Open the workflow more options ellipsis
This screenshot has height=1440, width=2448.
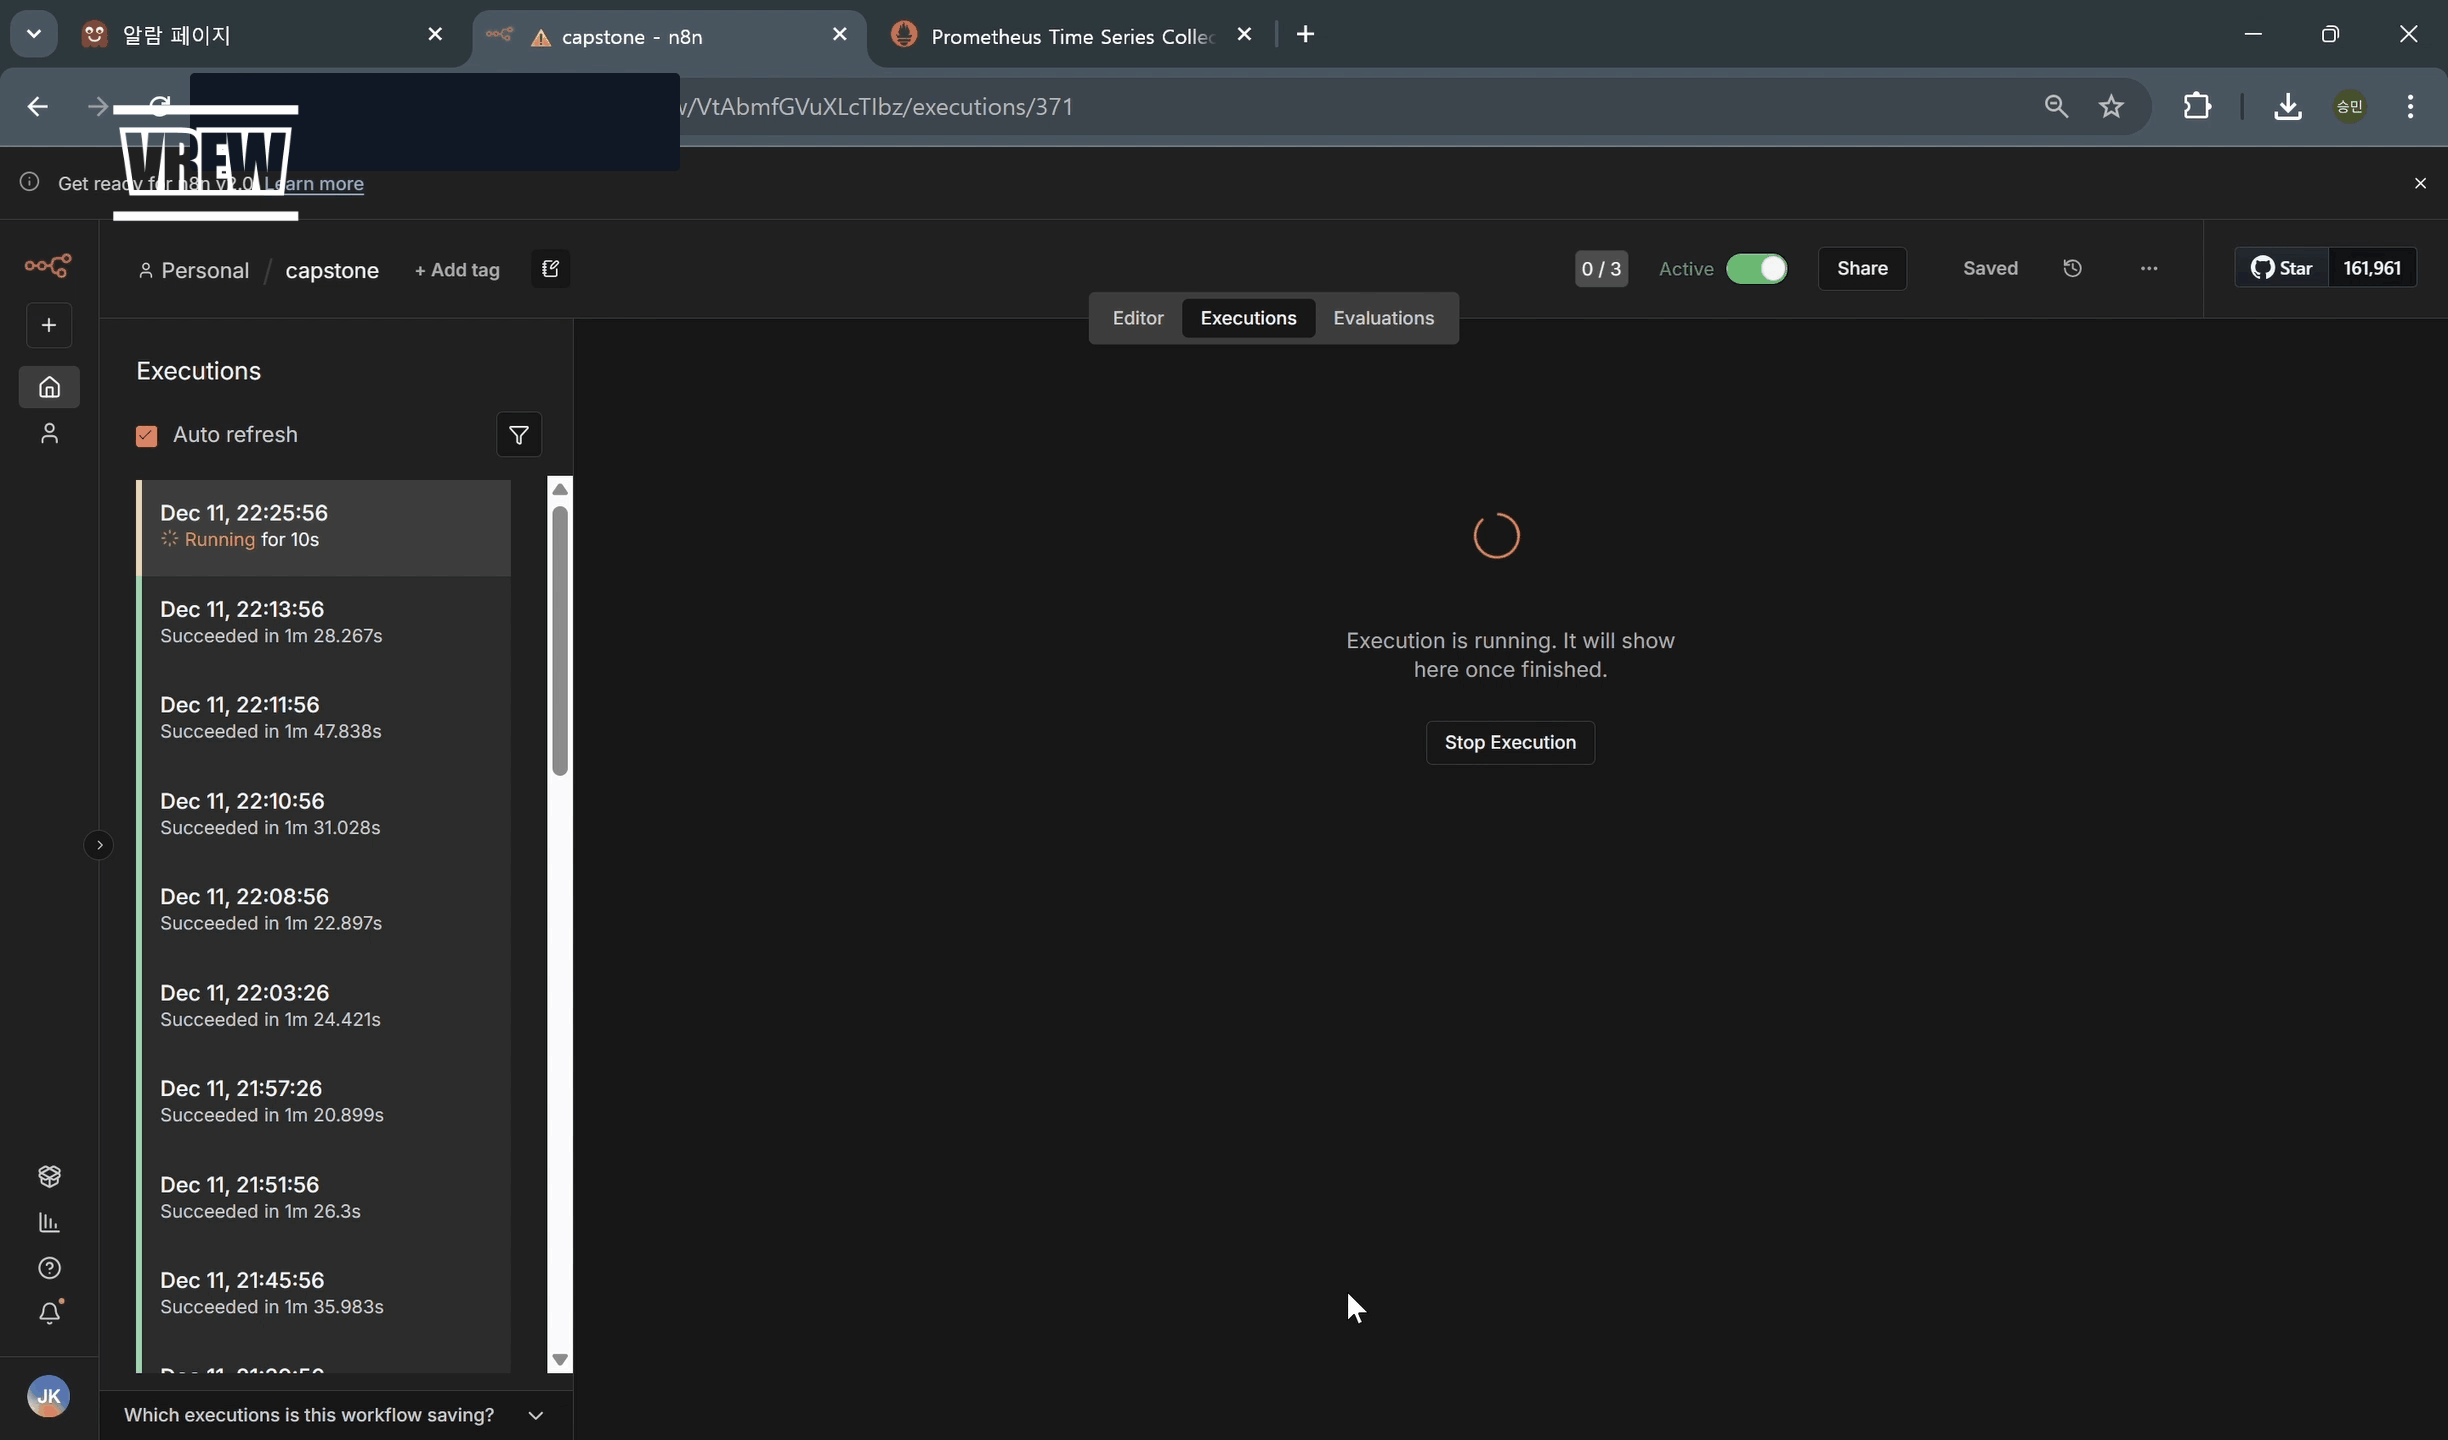coord(2149,268)
